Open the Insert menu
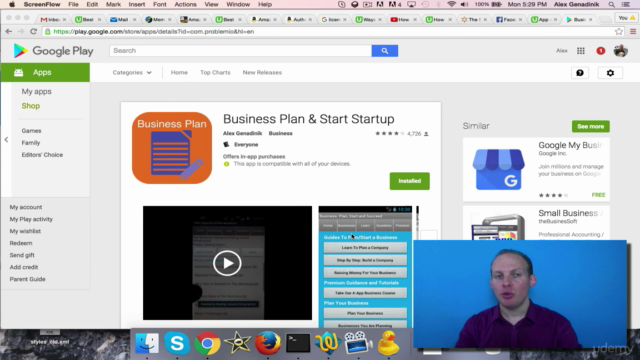Image resolution: width=640 pixels, height=360 pixels. tap(137, 4)
